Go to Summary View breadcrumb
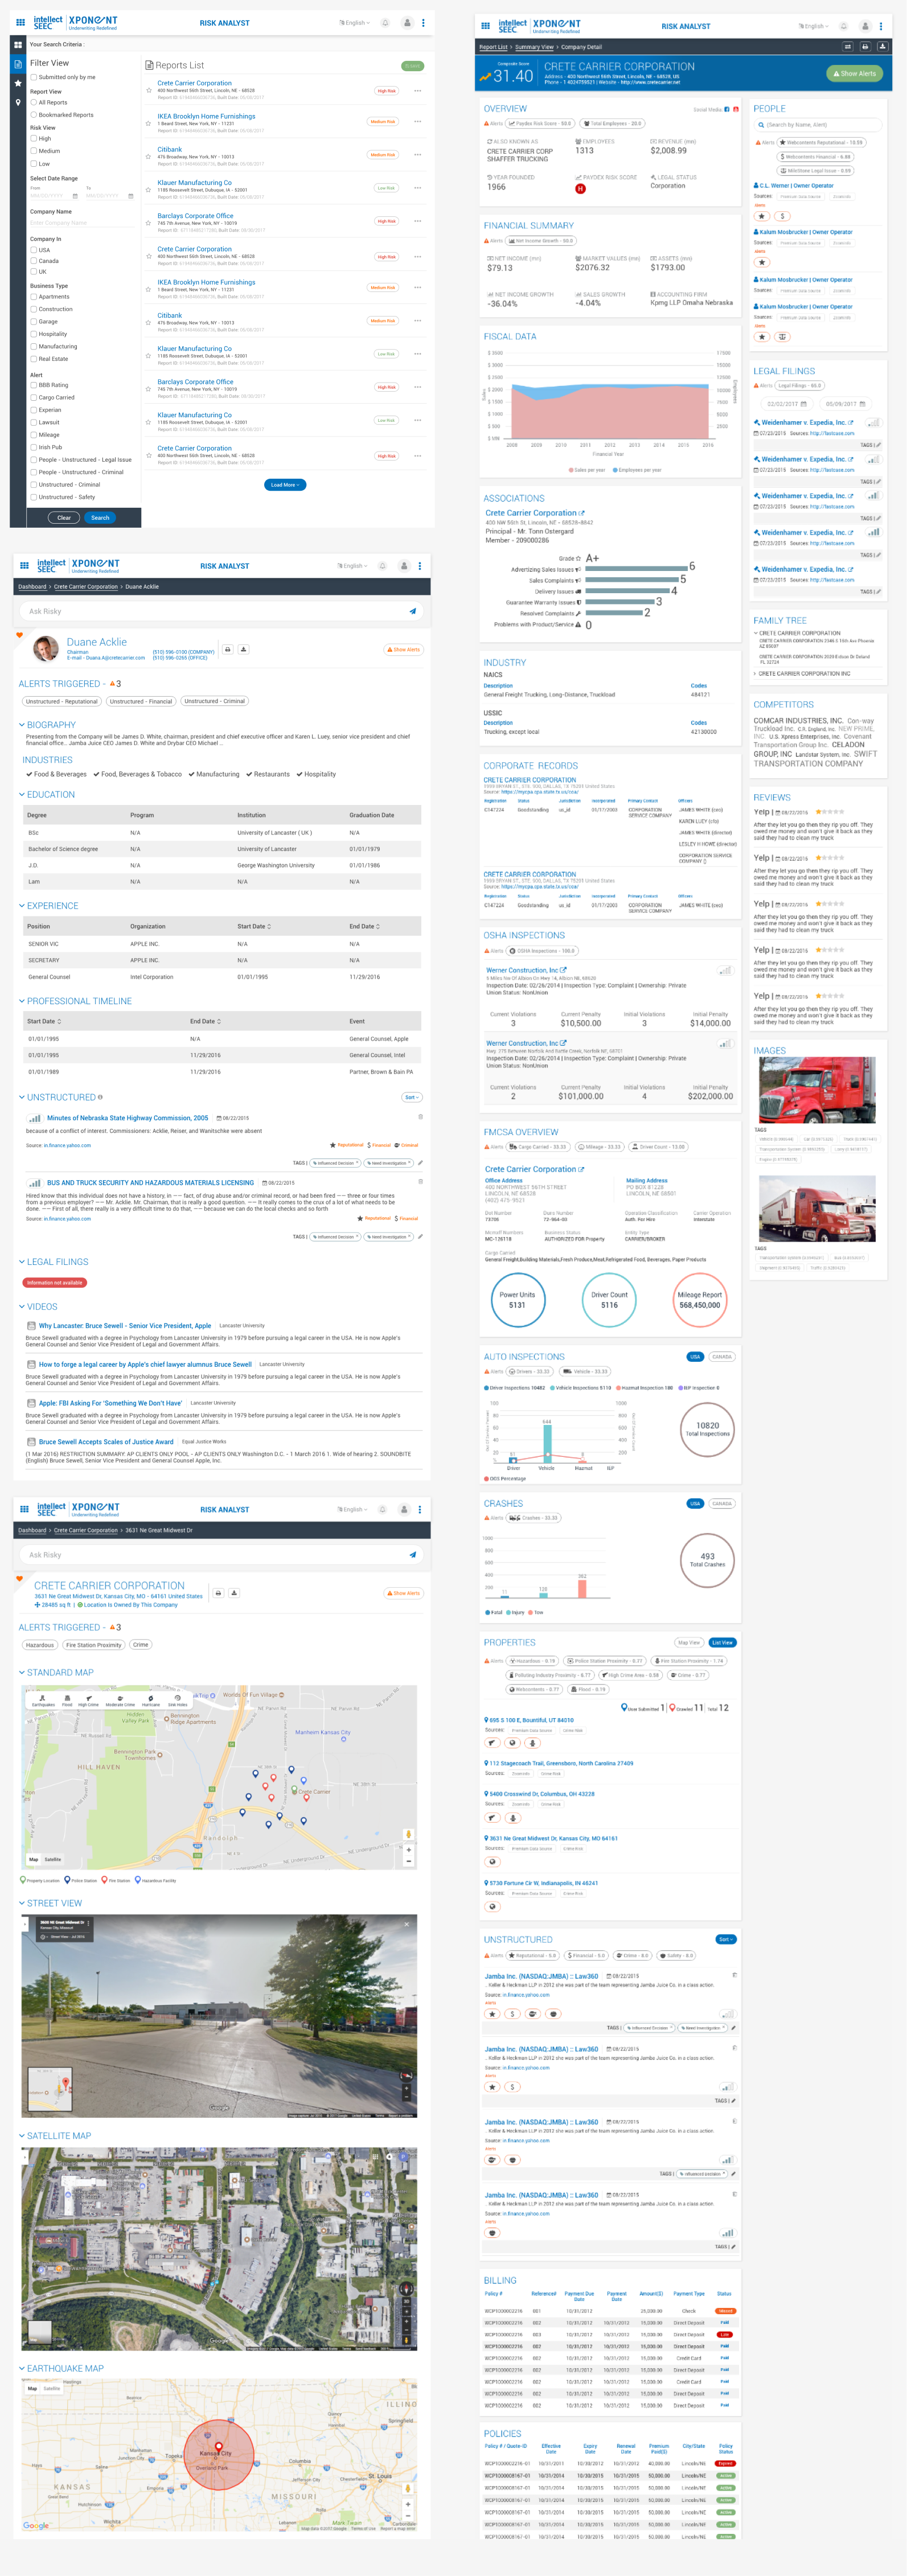Screen dimensions: 907x2576 click(534, 47)
